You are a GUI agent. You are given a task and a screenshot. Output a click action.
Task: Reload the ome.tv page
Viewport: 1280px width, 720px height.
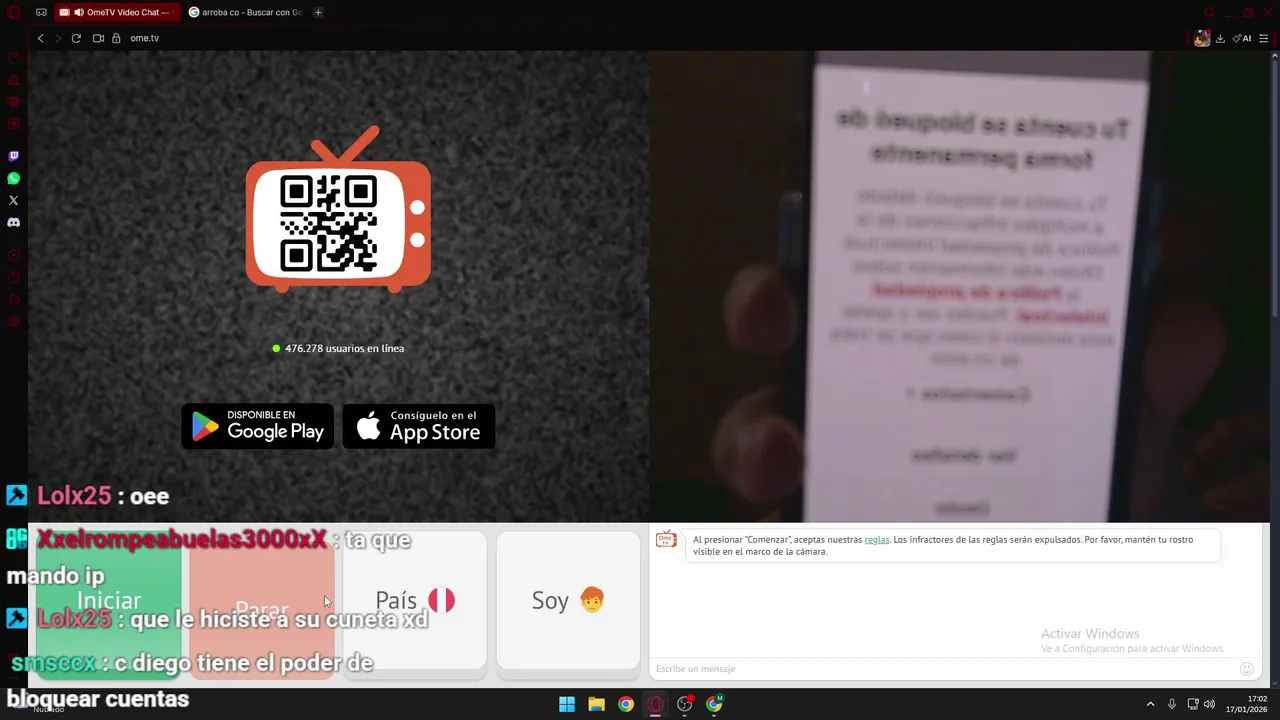tap(76, 38)
